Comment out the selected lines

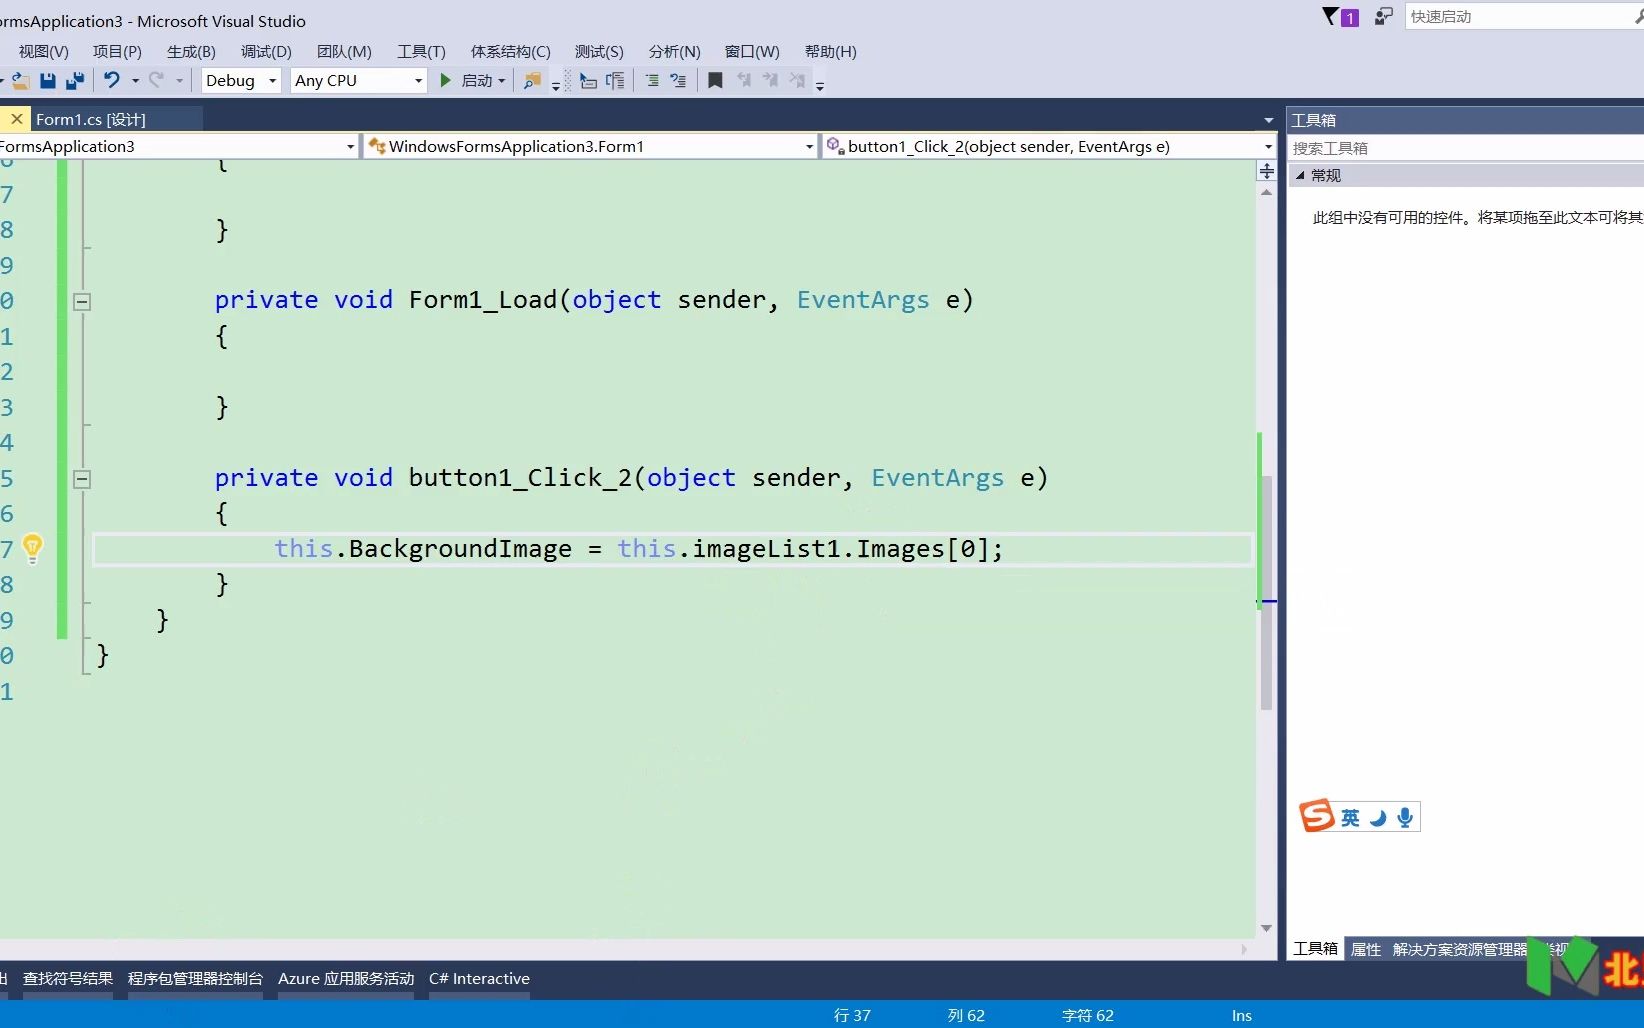(x=652, y=81)
